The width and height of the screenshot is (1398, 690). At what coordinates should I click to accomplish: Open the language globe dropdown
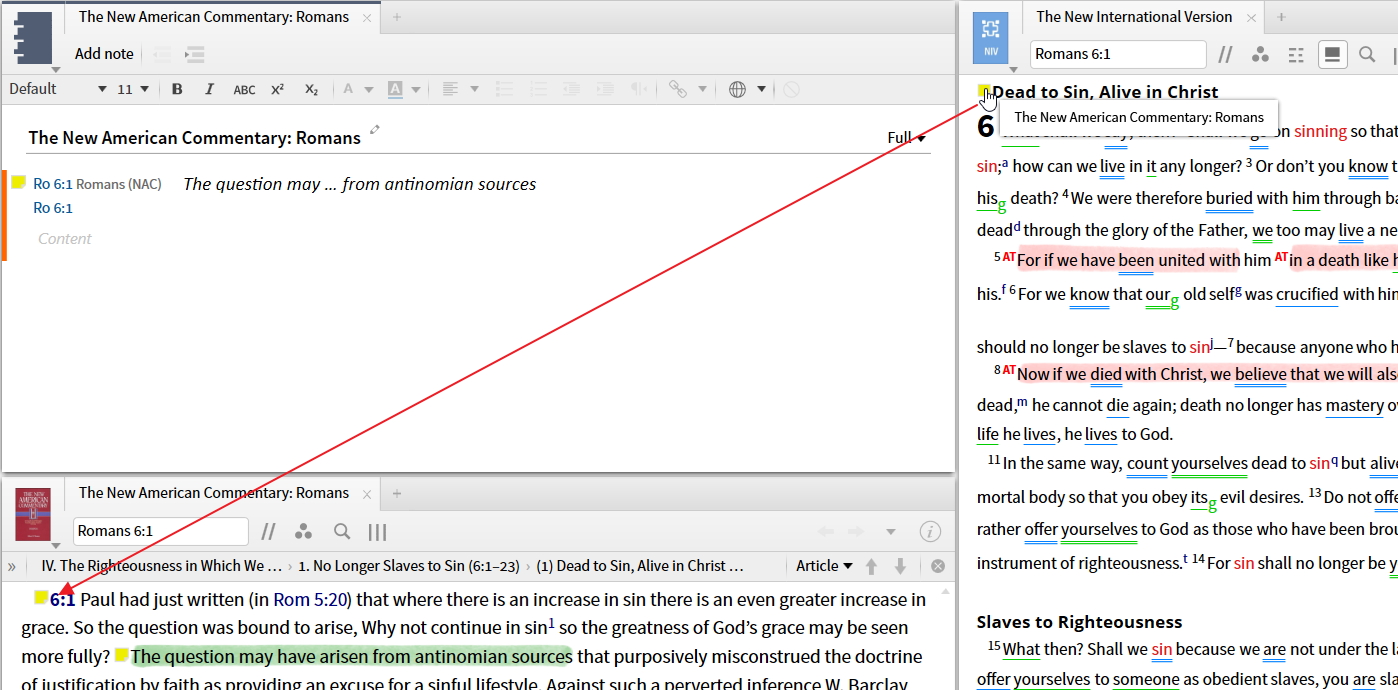pyautogui.click(x=746, y=89)
